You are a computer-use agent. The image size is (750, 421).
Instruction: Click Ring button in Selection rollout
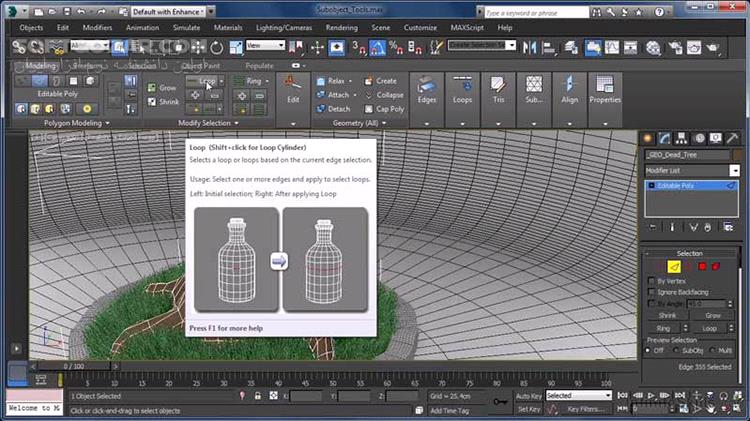(663, 329)
